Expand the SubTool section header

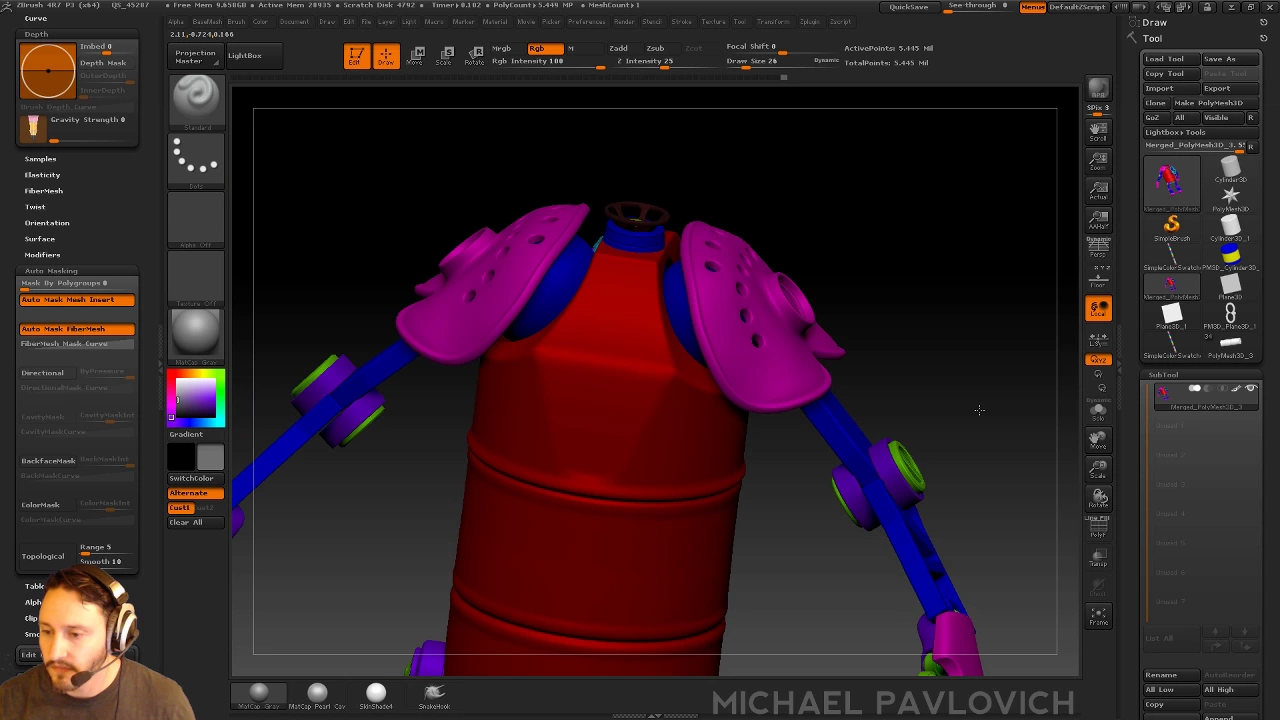click(x=1163, y=375)
